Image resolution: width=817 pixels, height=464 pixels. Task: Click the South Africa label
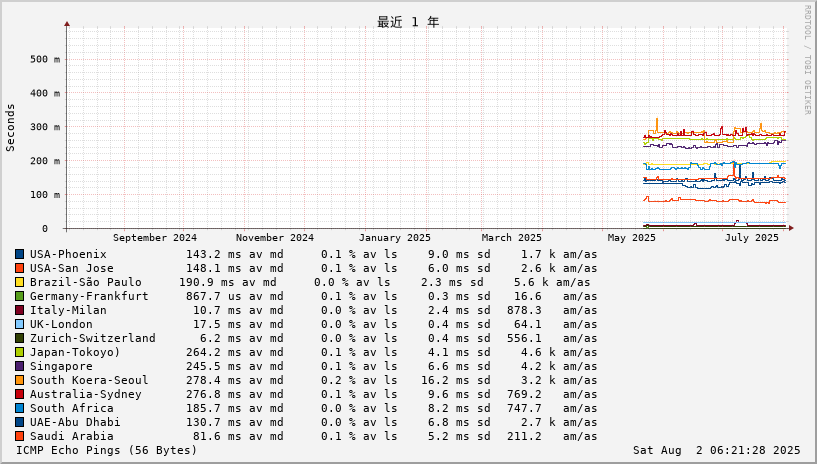click(71, 409)
